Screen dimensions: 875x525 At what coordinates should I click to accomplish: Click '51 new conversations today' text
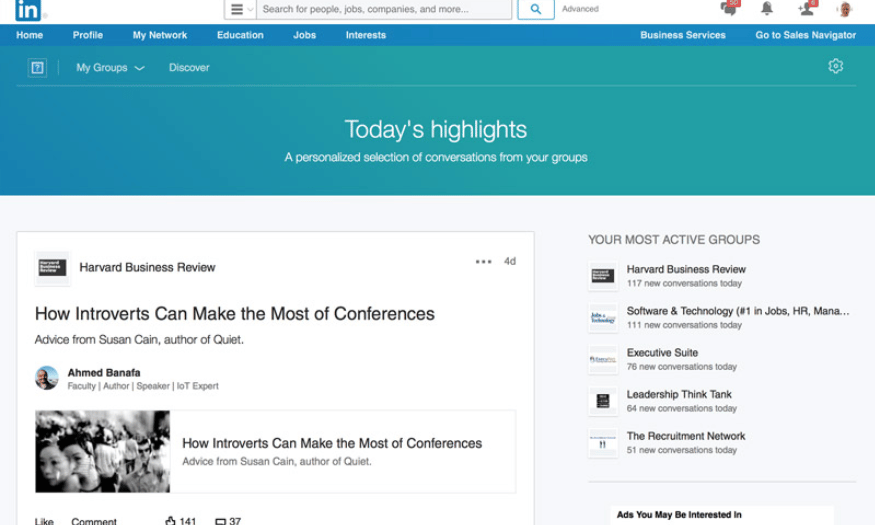[x=681, y=450]
